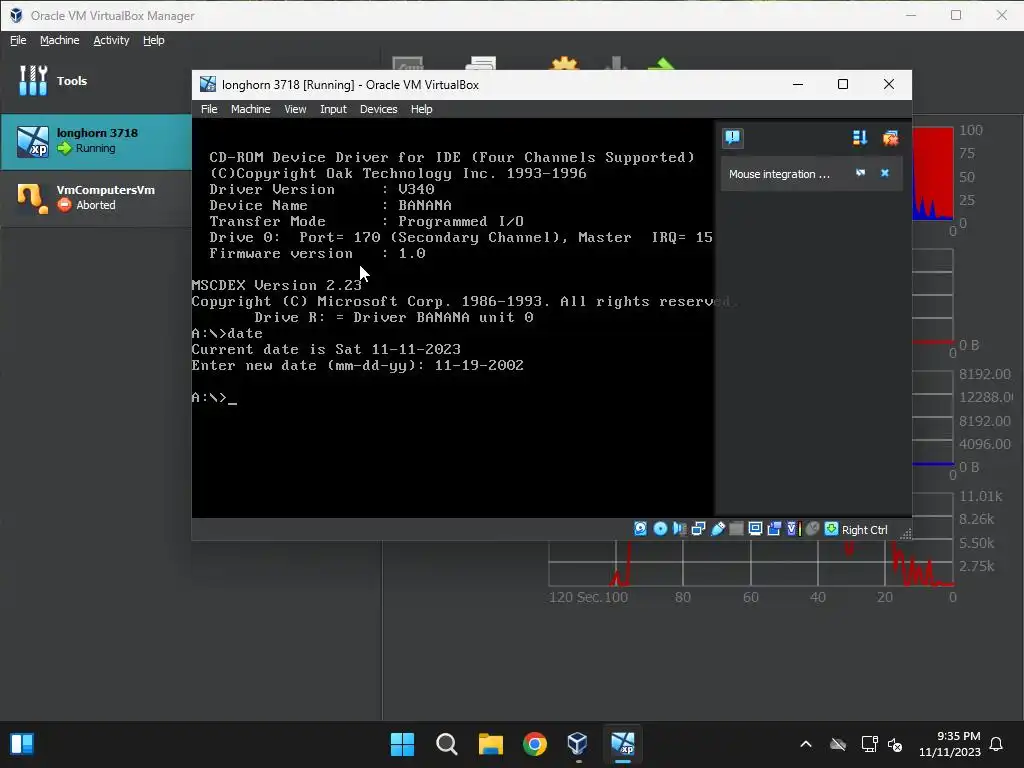
Task: Minimize the longhorn VM window
Action: click(x=798, y=84)
